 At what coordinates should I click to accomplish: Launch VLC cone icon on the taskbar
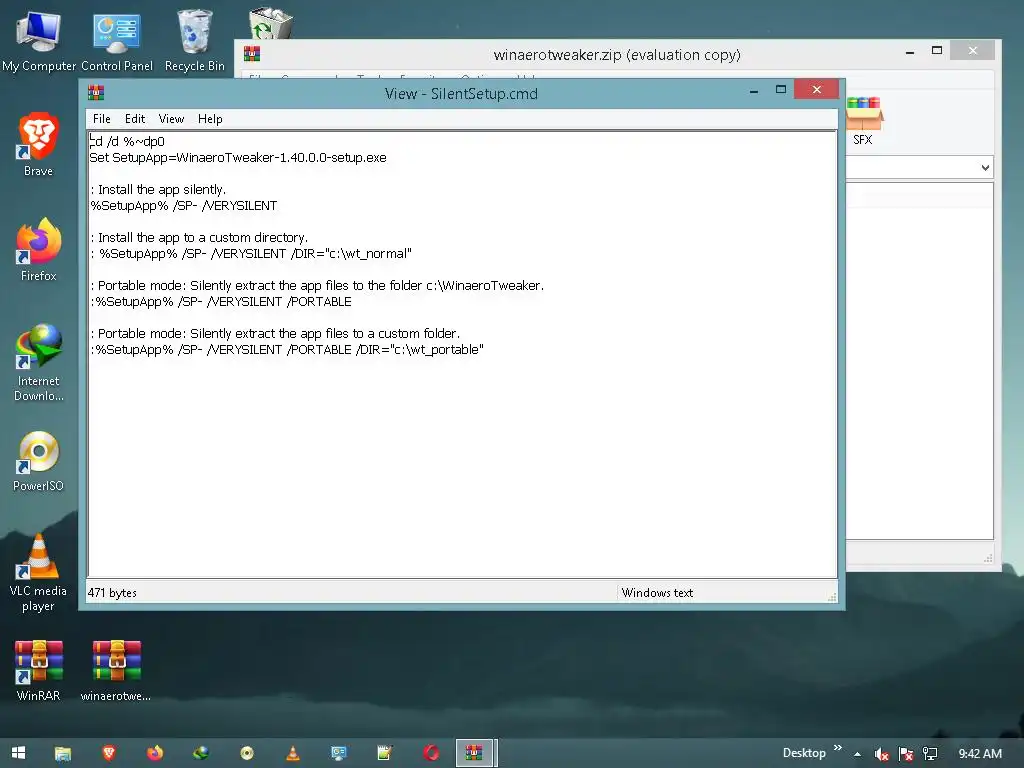tap(293, 753)
